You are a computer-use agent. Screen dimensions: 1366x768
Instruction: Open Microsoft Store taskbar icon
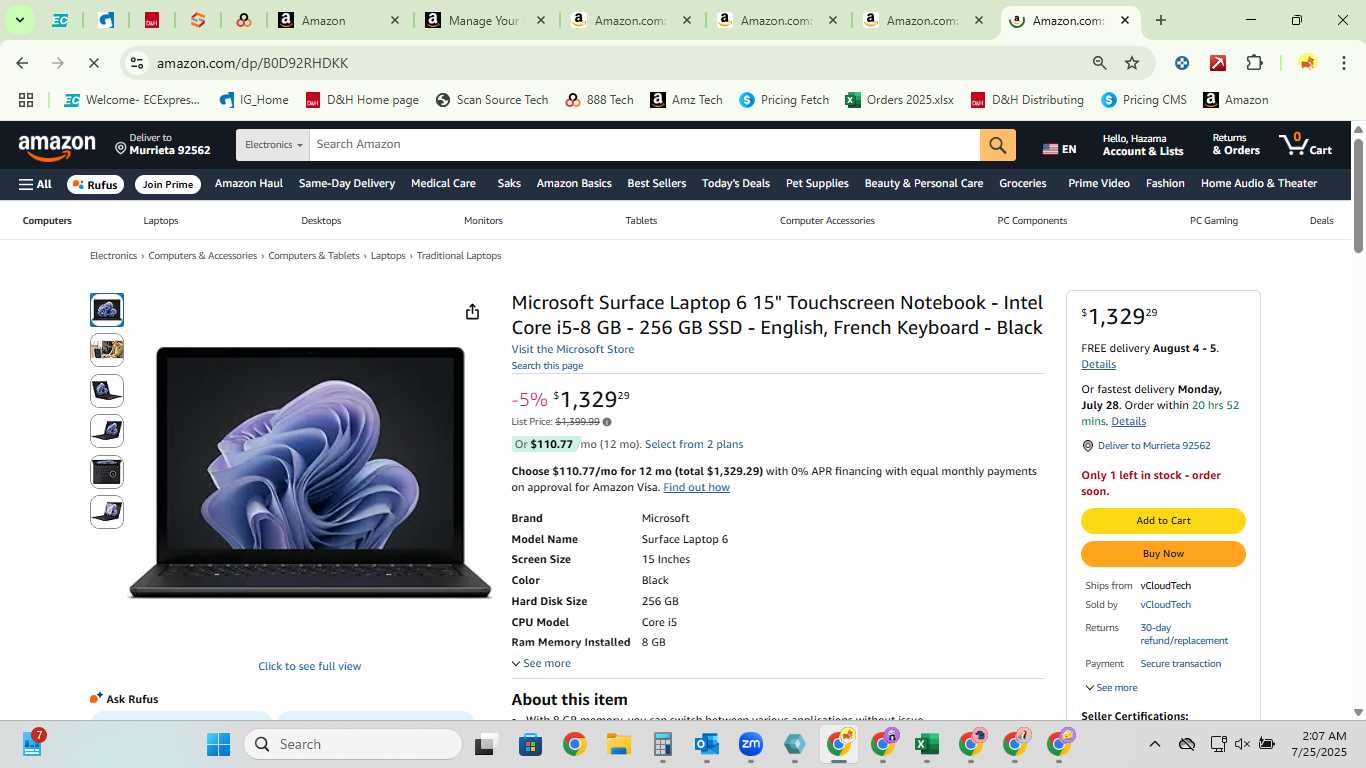coord(530,744)
